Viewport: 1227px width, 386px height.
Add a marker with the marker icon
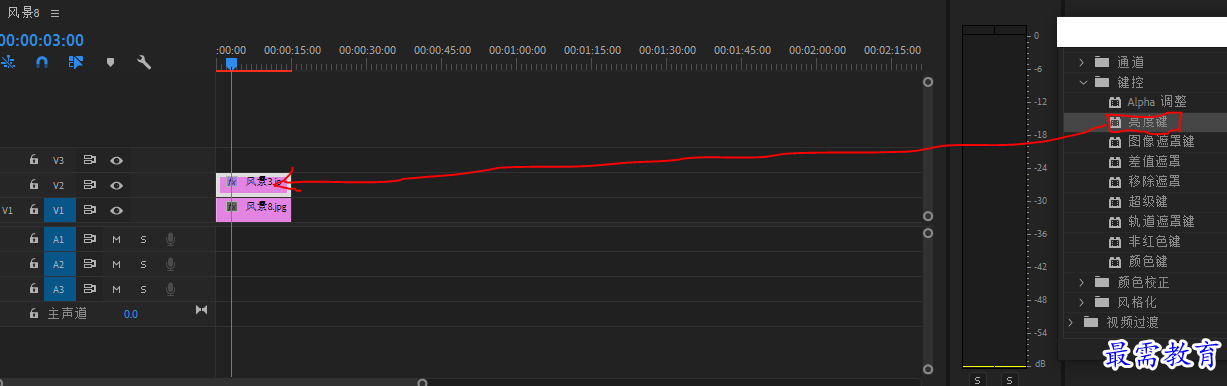110,62
